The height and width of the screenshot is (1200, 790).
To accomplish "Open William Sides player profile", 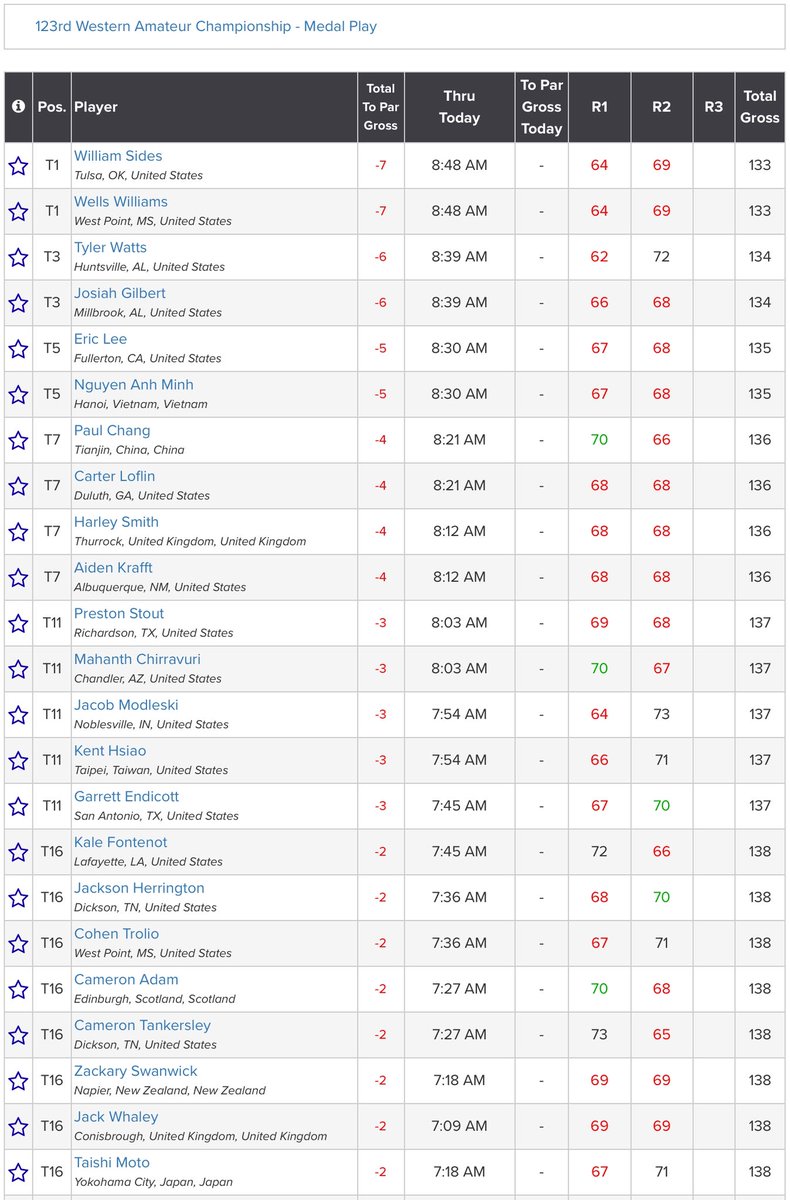I will 118,156.
